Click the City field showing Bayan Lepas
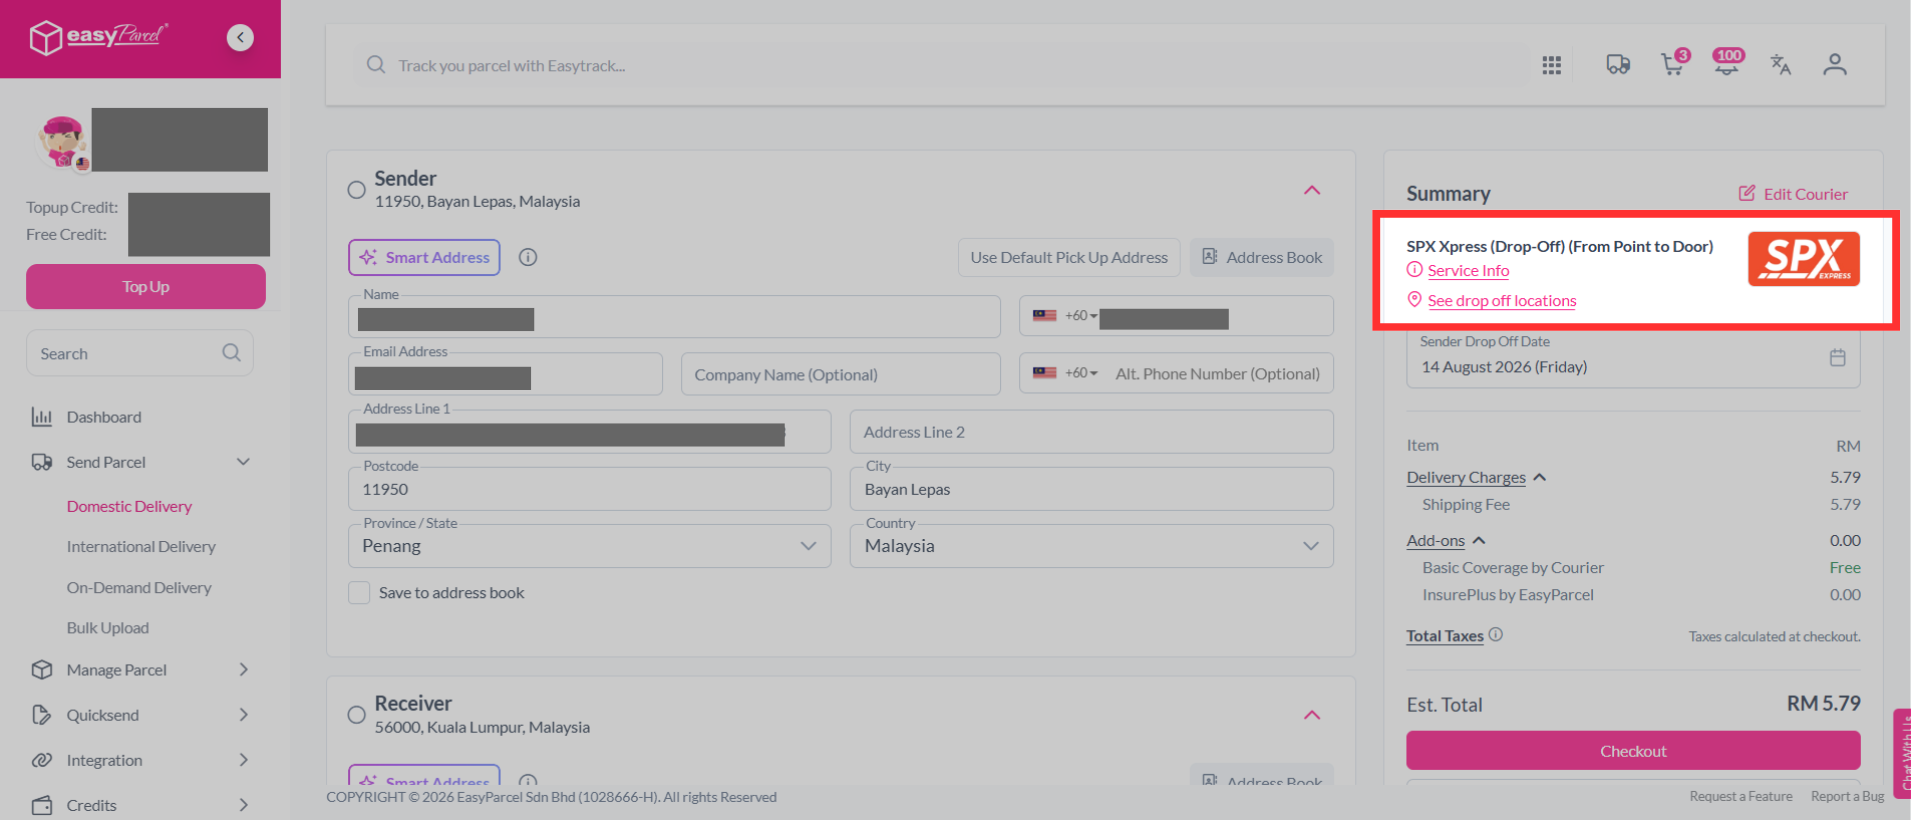The height and width of the screenshot is (820, 1911). [1092, 489]
